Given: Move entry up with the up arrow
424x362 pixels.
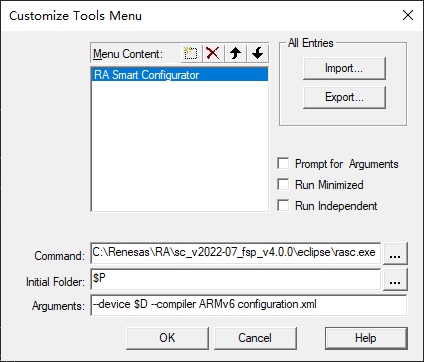Looking at the screenshot, I should point(235,53).
